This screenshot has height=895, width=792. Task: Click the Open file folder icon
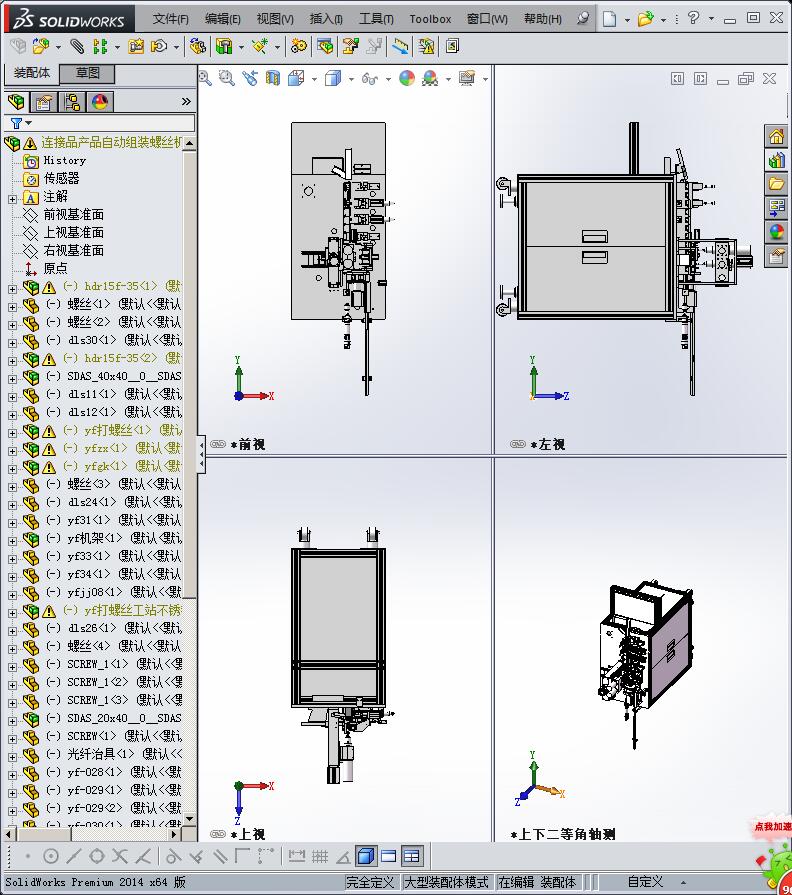(645, 19)
